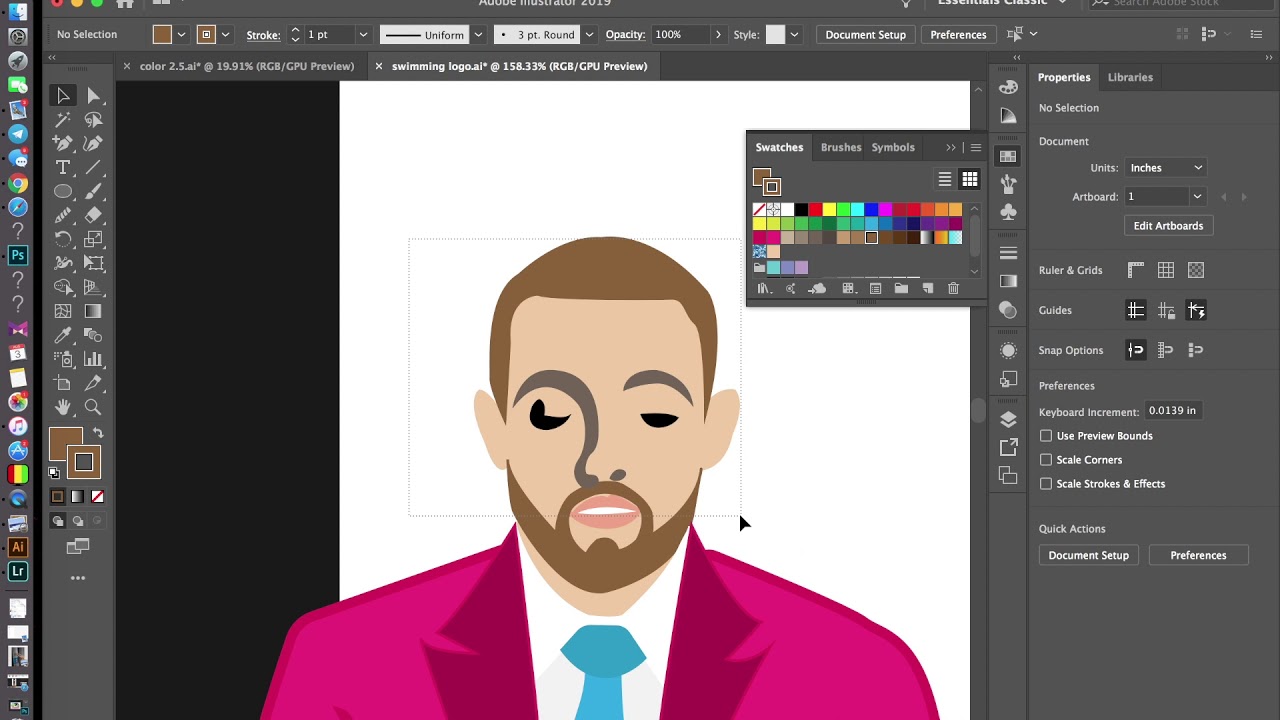The height and width of the screenshot is (720, 1280).
Task: Select the Hand tool
Action: 63,407
